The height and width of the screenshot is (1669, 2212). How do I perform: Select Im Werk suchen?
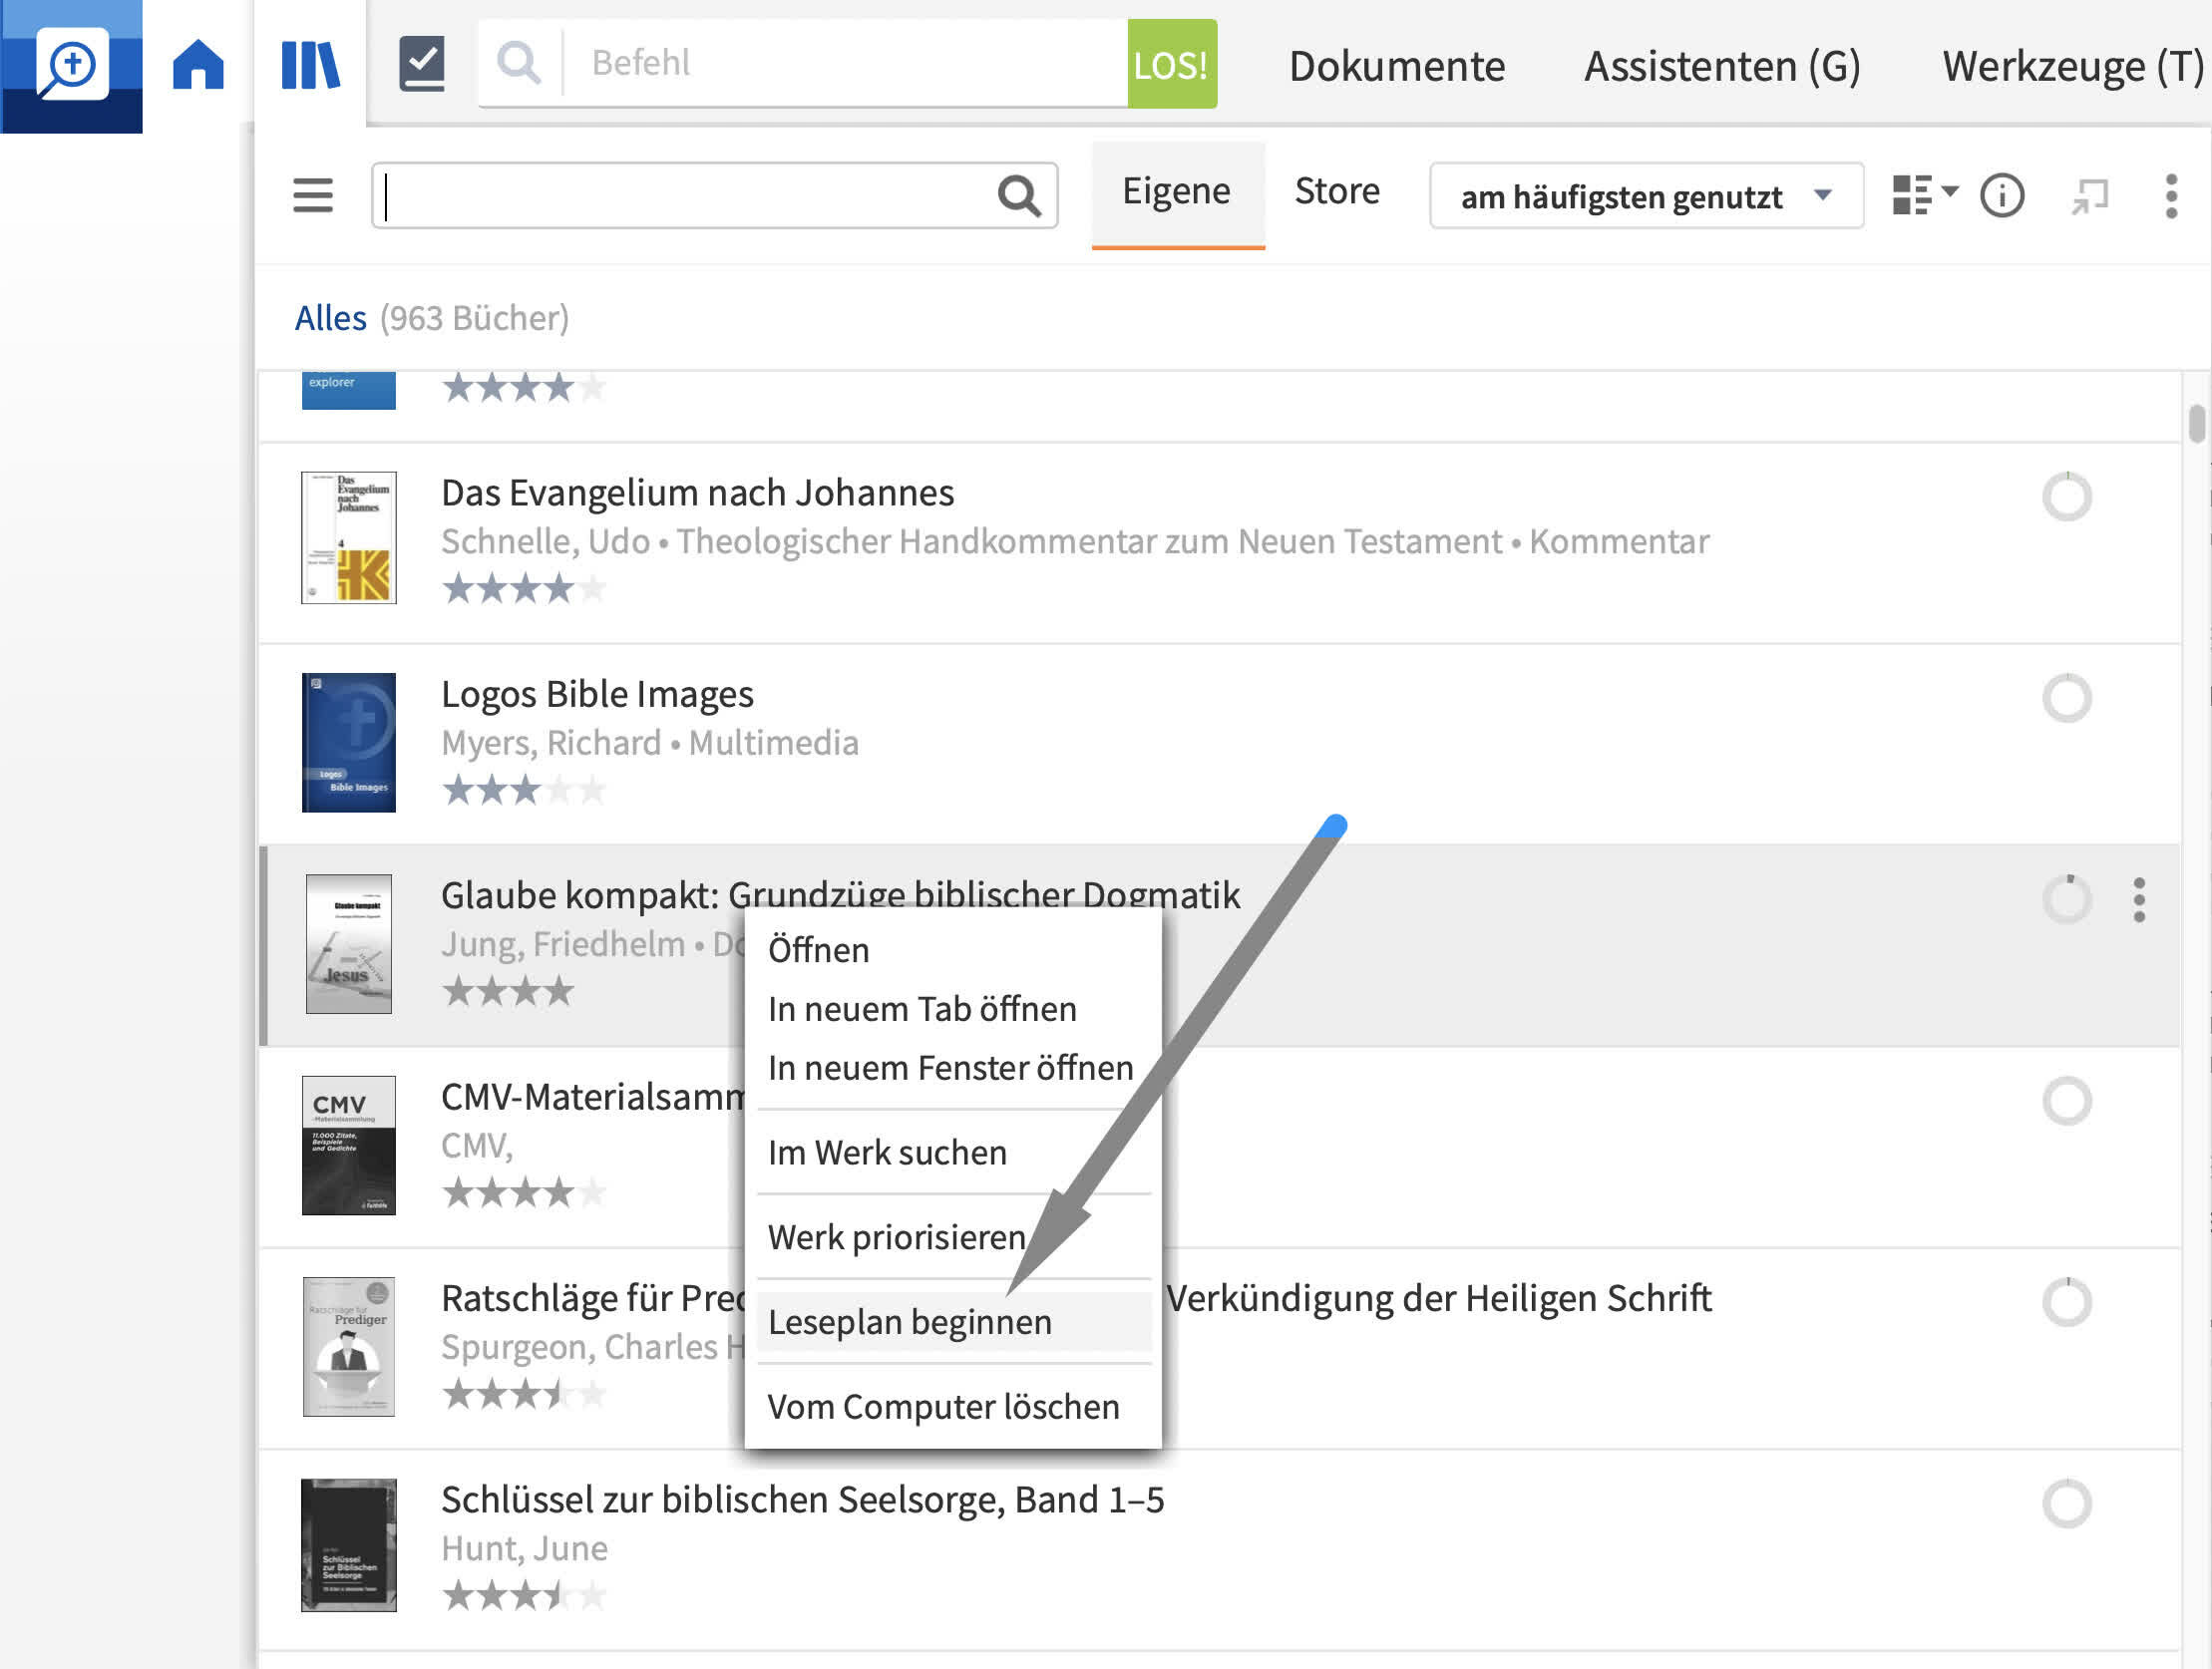click(x=886, y=1153)
